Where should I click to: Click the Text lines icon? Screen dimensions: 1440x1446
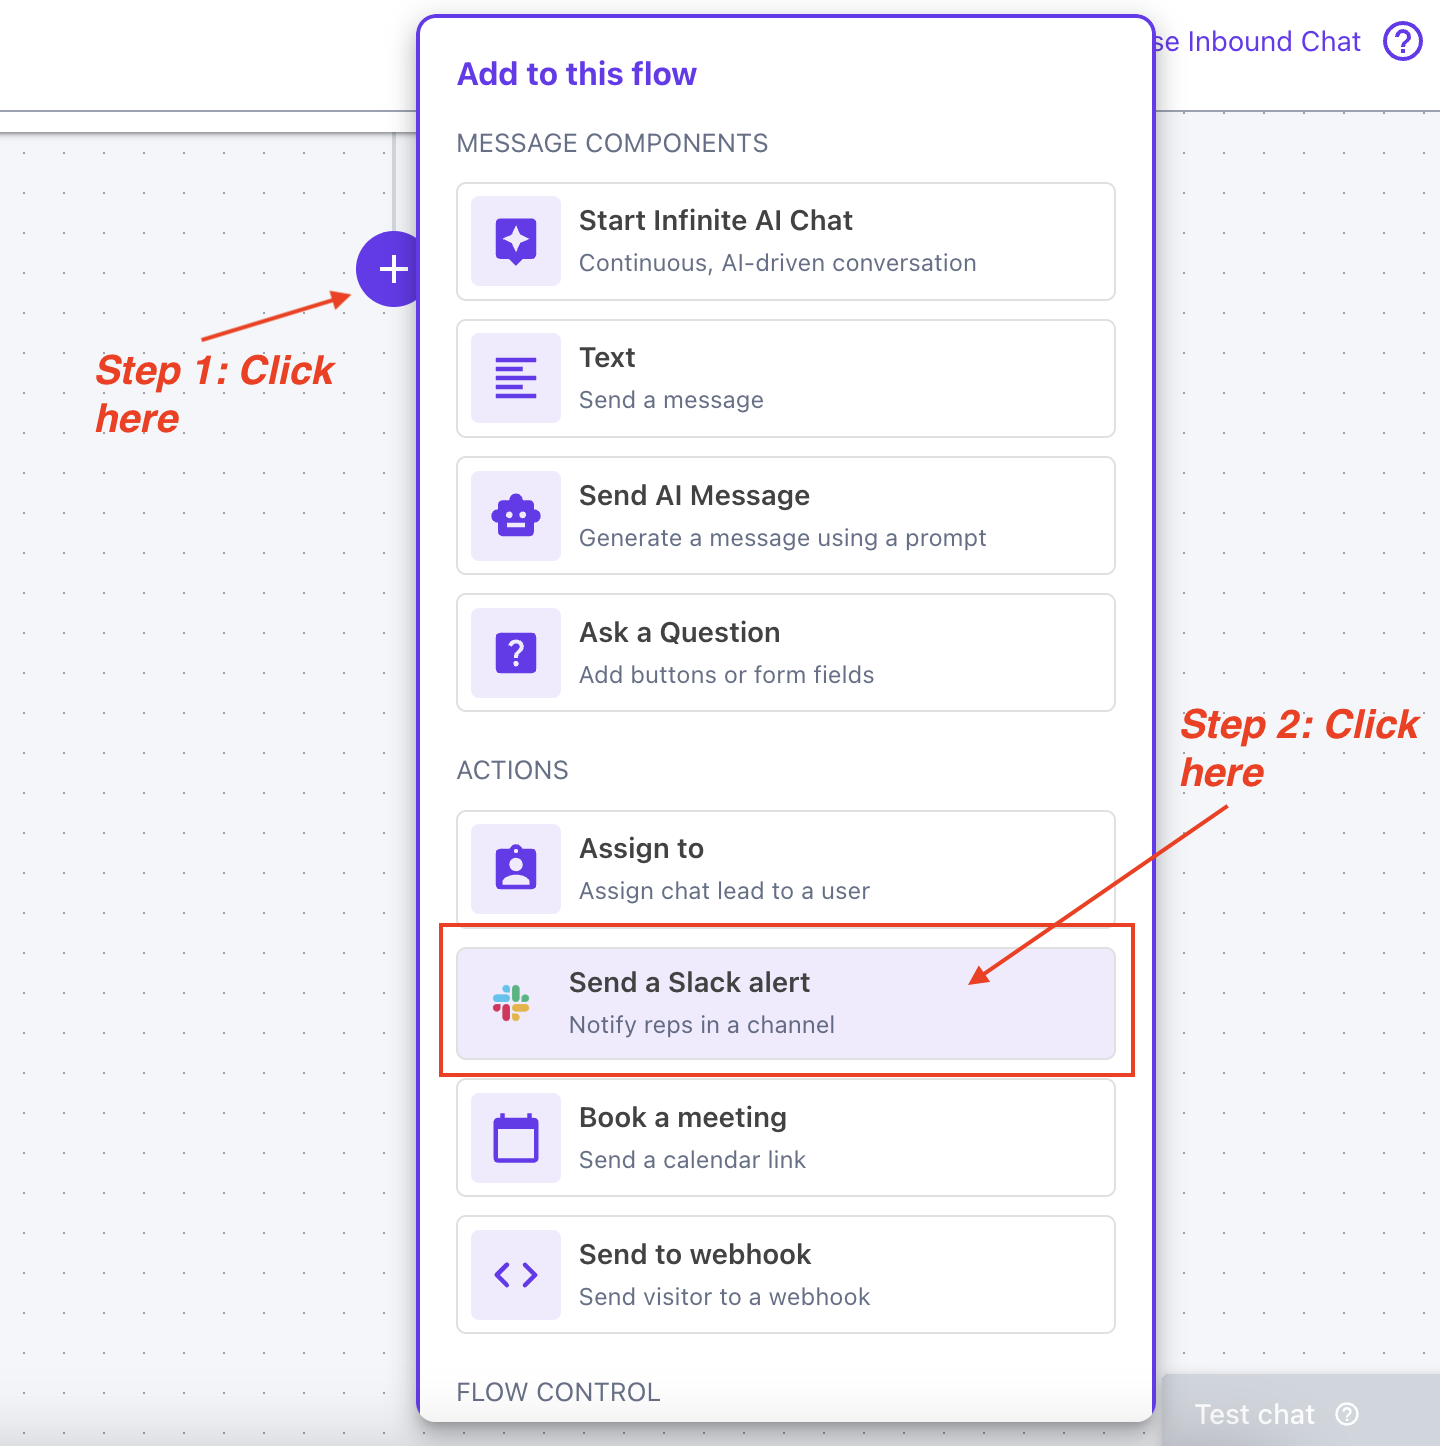tap(516, 378)
